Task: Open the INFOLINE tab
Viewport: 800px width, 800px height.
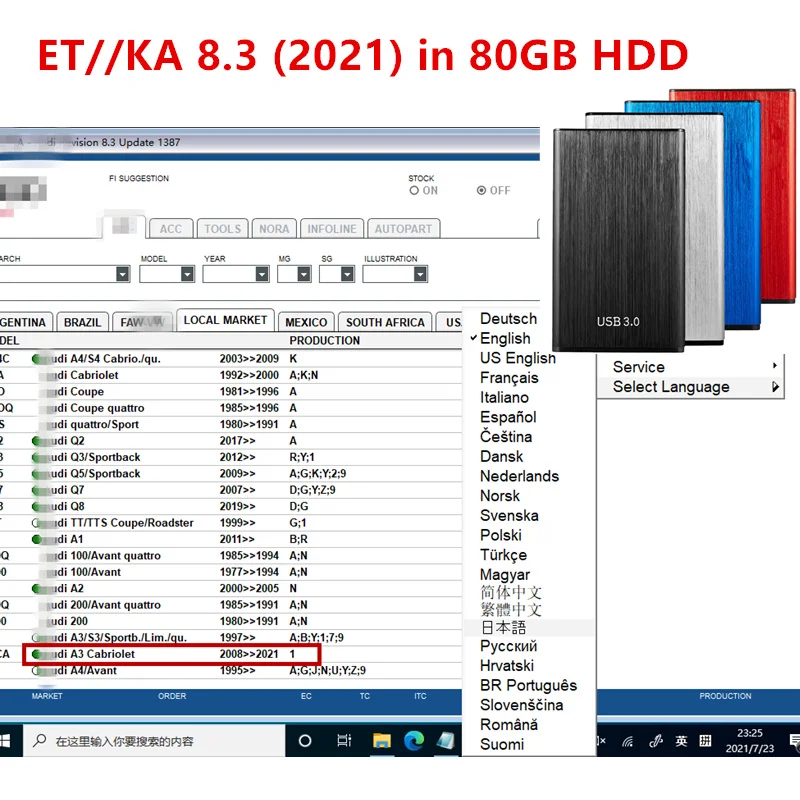Action: [332, 229]
